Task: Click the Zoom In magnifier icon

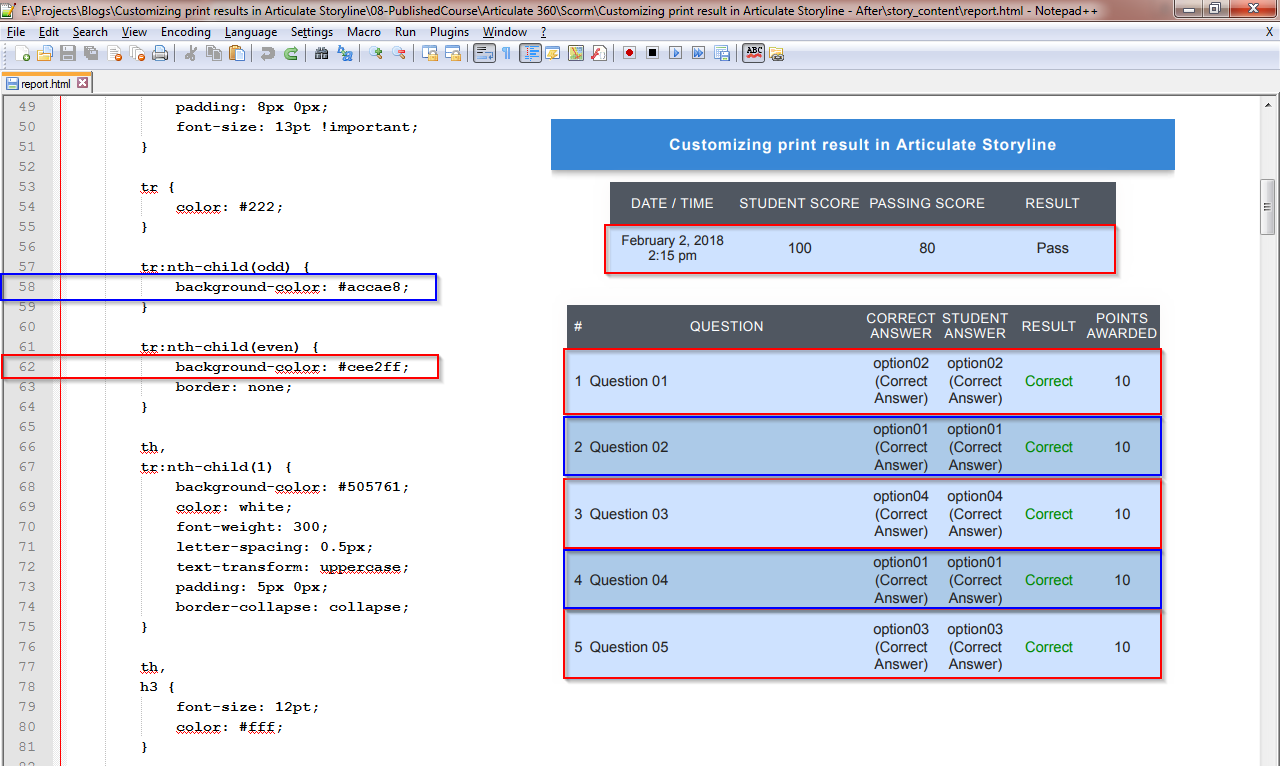Action: 376,53
